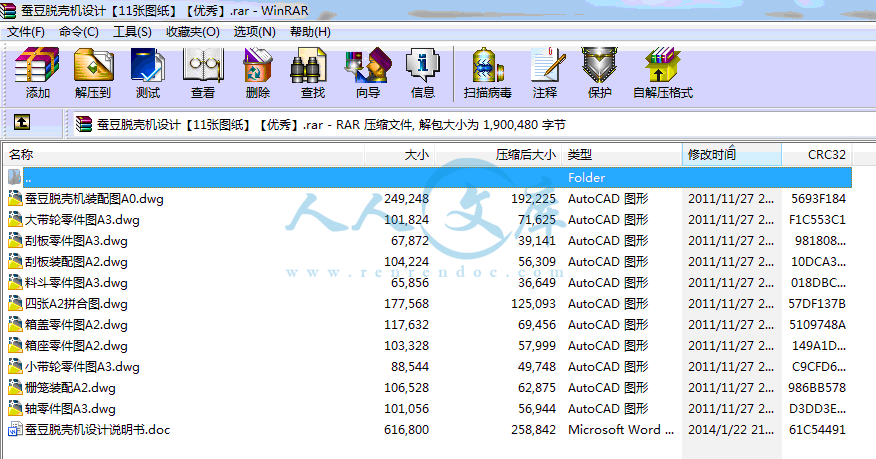Screen dimensions: 876x459
Task: Click CRC32 value 986BB578
Action: [817, 388]
